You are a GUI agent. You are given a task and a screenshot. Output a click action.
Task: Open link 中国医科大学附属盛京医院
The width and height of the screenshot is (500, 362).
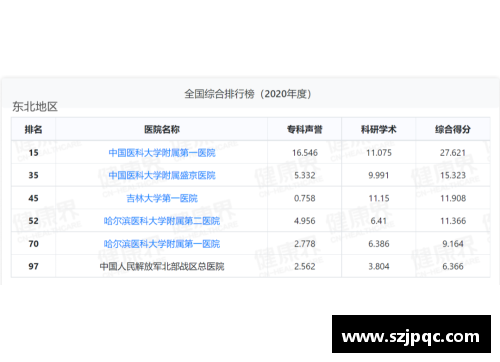(162, 175)
